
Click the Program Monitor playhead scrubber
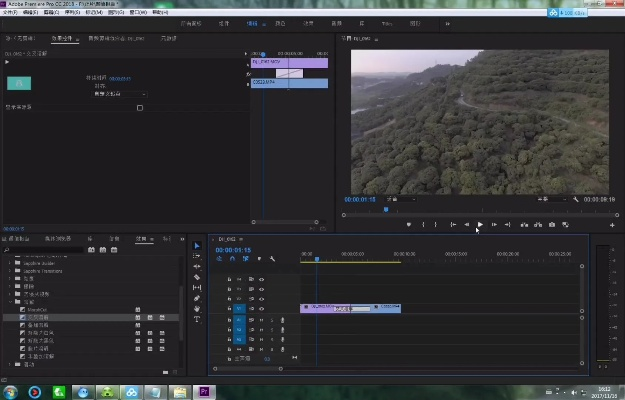pos(386,210)
